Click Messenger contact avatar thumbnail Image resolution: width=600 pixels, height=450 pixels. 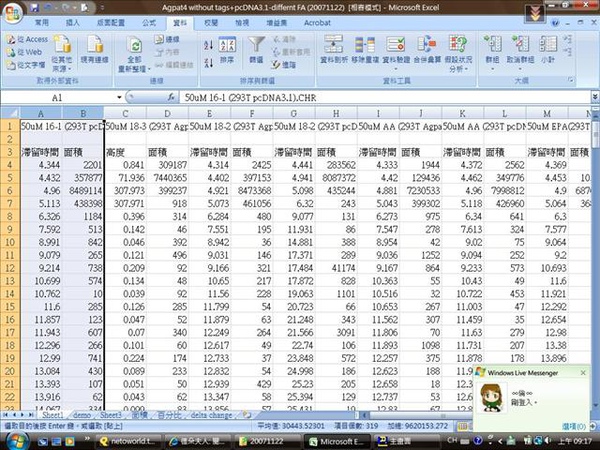tap(491, 398)
